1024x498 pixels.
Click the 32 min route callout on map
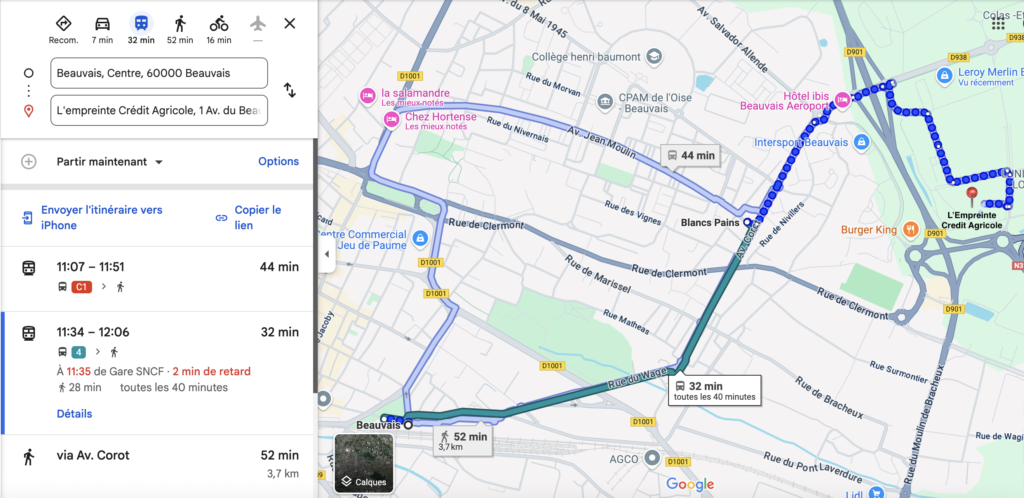pos(715,391)
